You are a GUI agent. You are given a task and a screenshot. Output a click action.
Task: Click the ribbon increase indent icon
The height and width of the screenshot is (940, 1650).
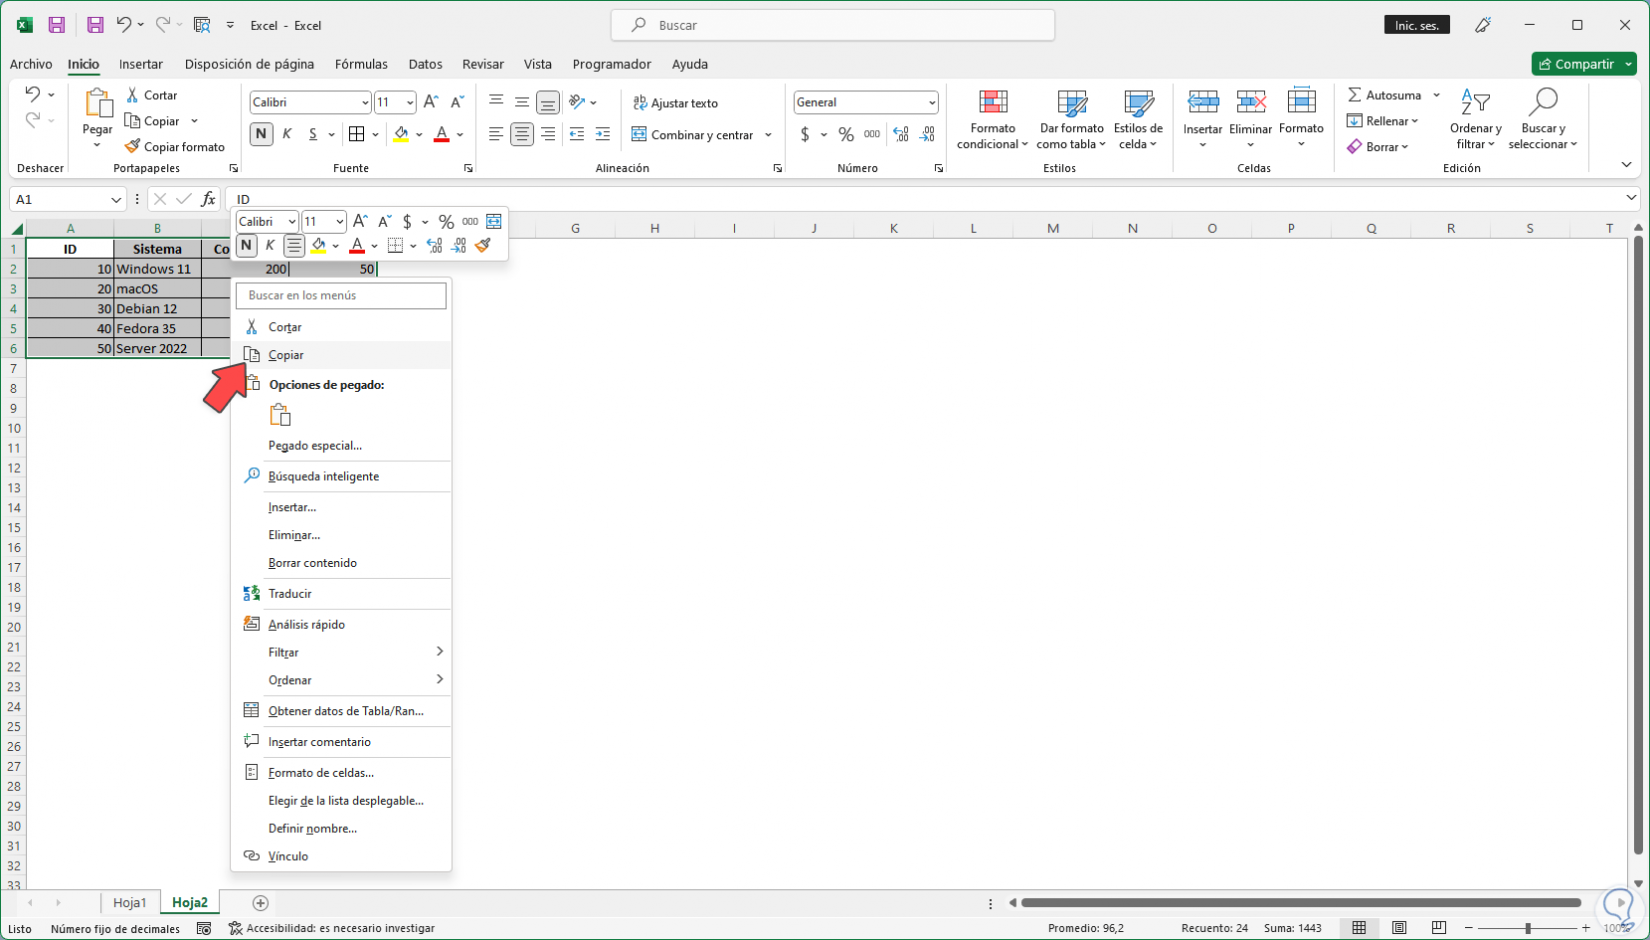click(603, 135)
